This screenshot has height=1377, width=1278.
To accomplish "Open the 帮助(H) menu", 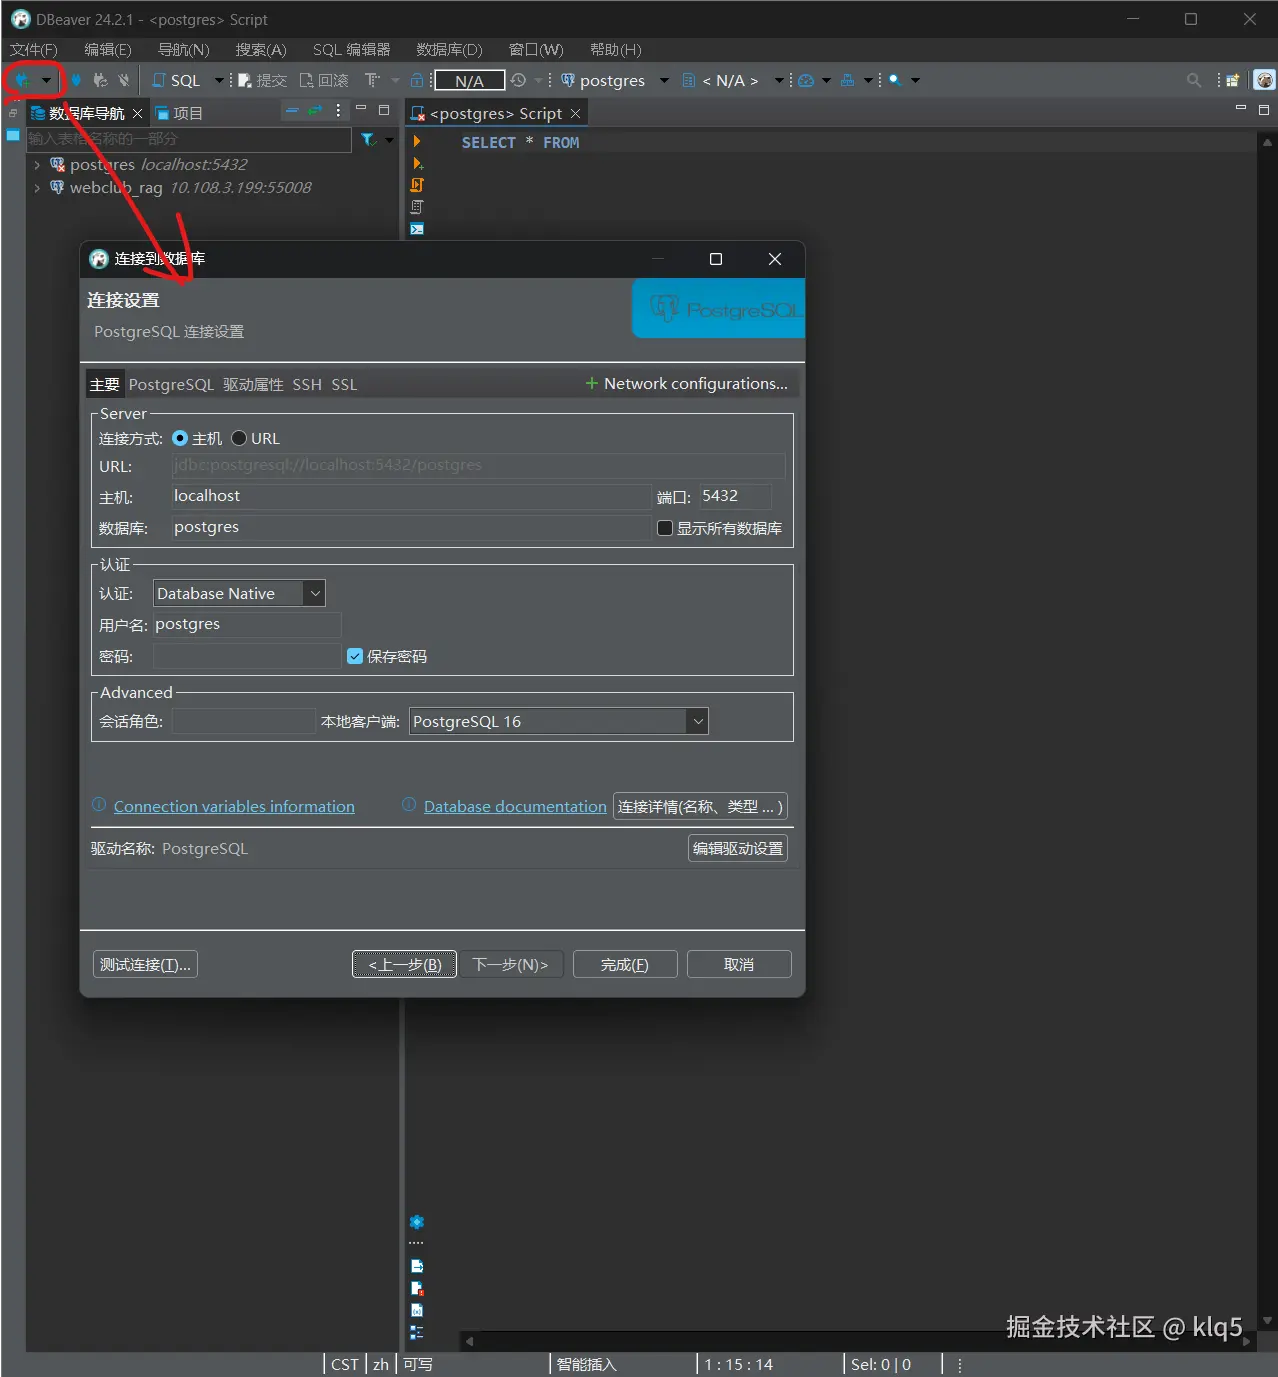I will [616, 49].
